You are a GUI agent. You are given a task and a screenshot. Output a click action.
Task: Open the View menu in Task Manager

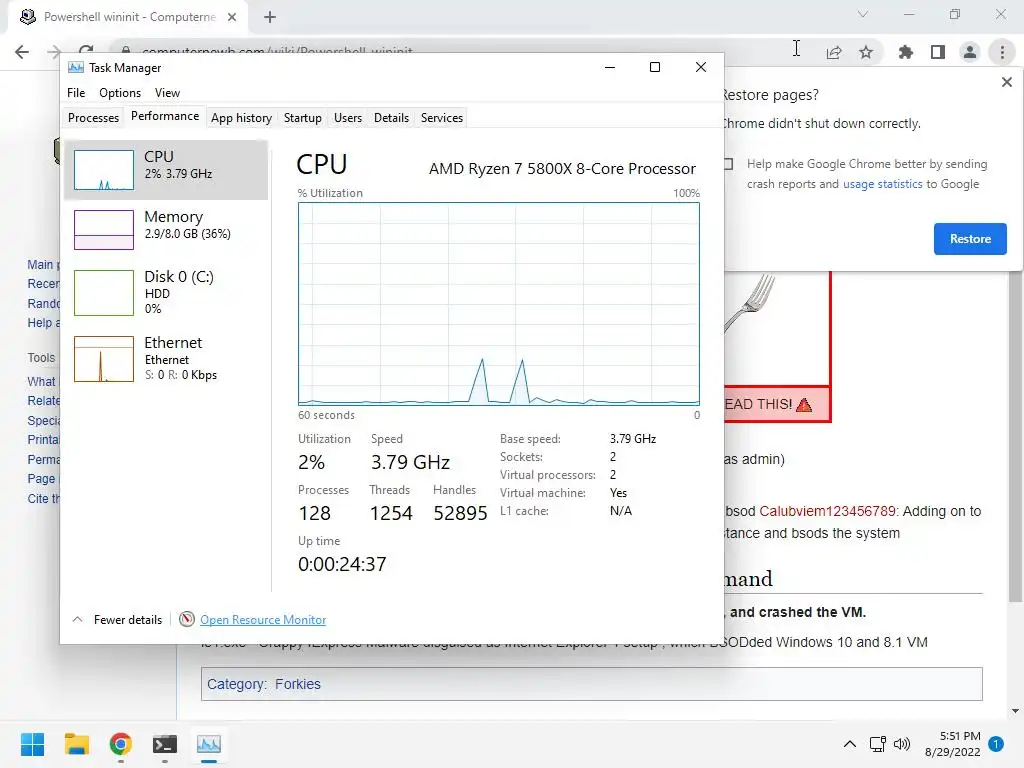pyautogui.click(x=167, y=93)
